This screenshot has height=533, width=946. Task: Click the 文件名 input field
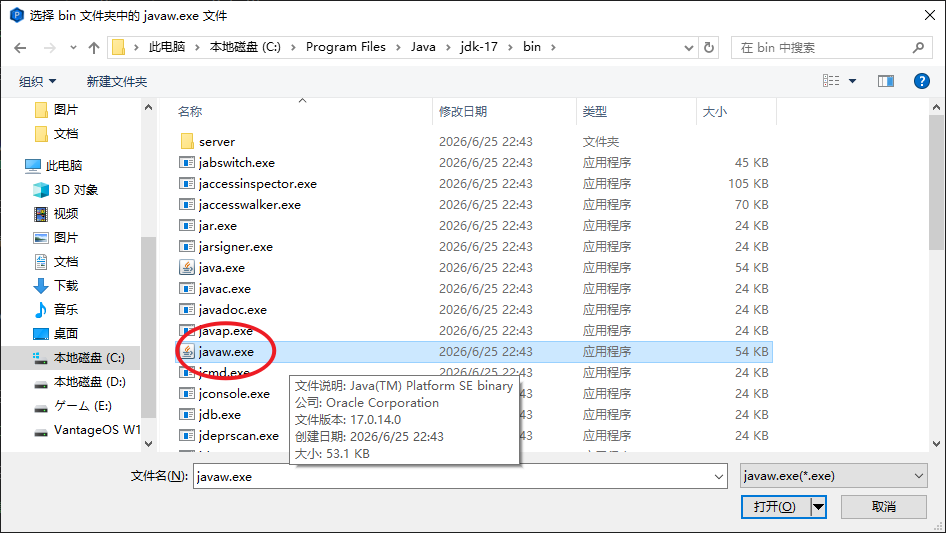[453, 476]
